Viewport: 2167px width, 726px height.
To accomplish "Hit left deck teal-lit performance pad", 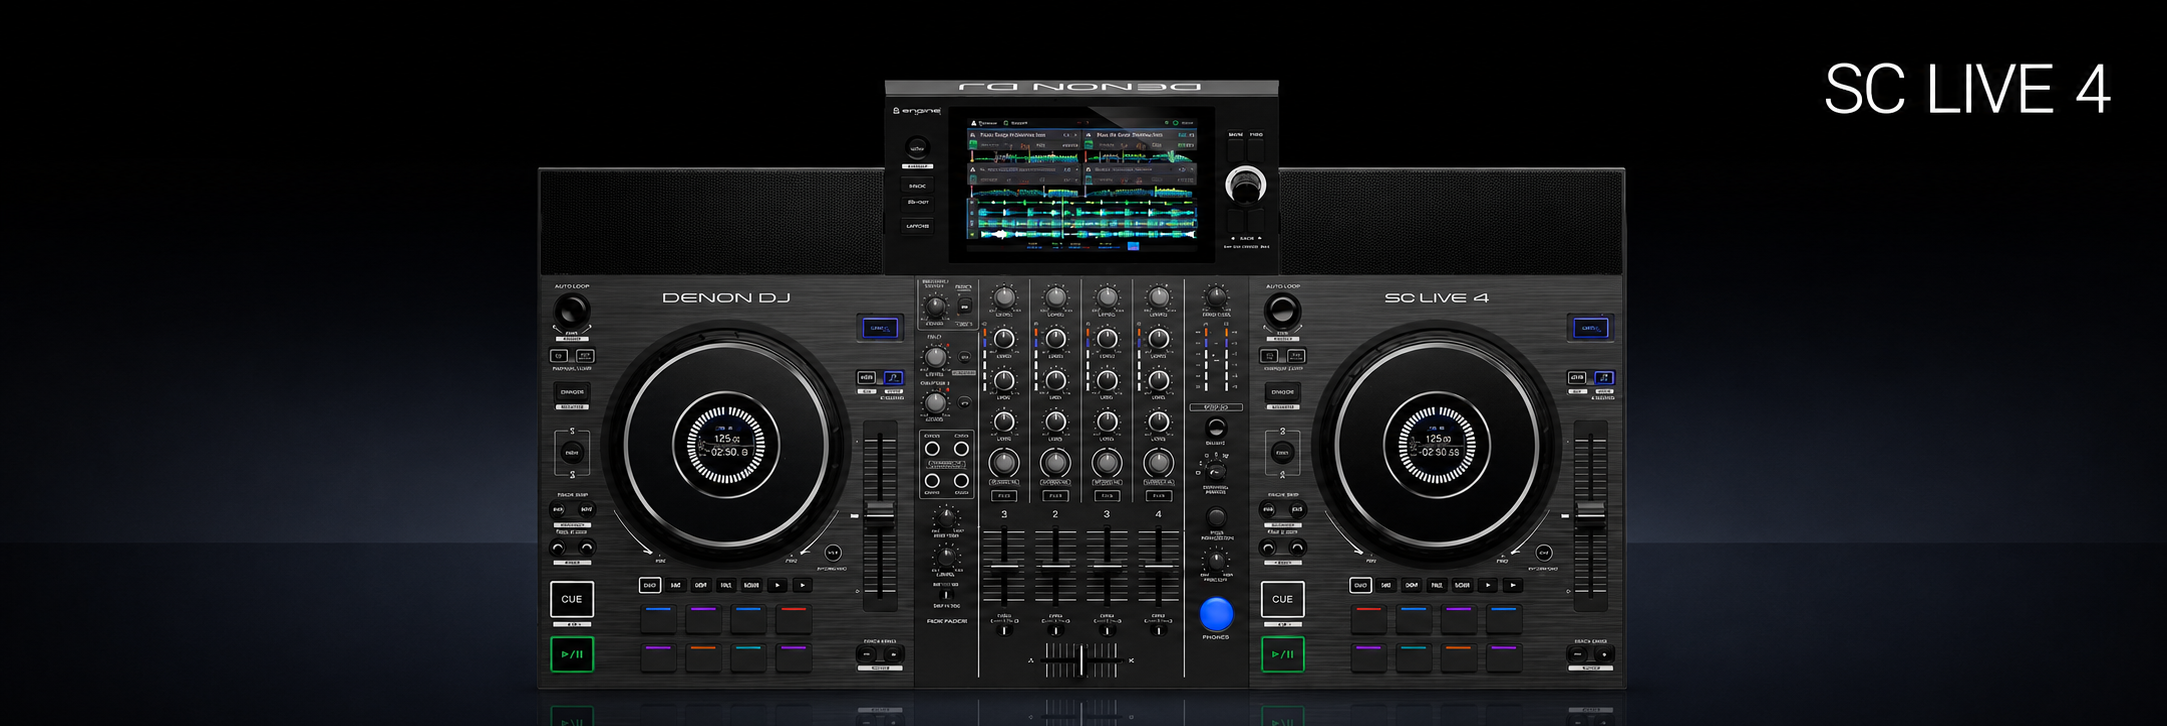I will coord(748,657).
